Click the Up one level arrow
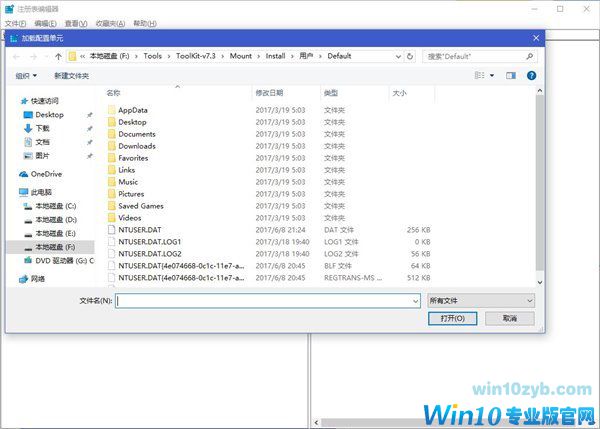Viewport: 600px width, 429px height. pyautogui.click(x=59, y=57)
